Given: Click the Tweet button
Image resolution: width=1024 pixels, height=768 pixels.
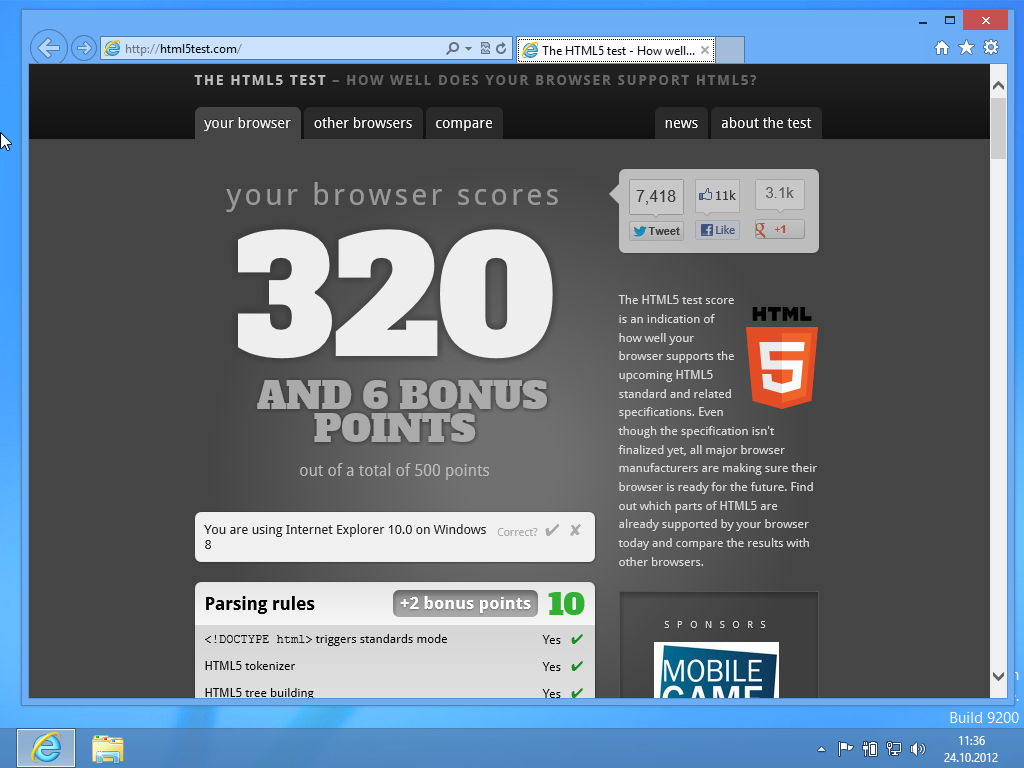Looking at the screenshot, I should pos(656,231).
